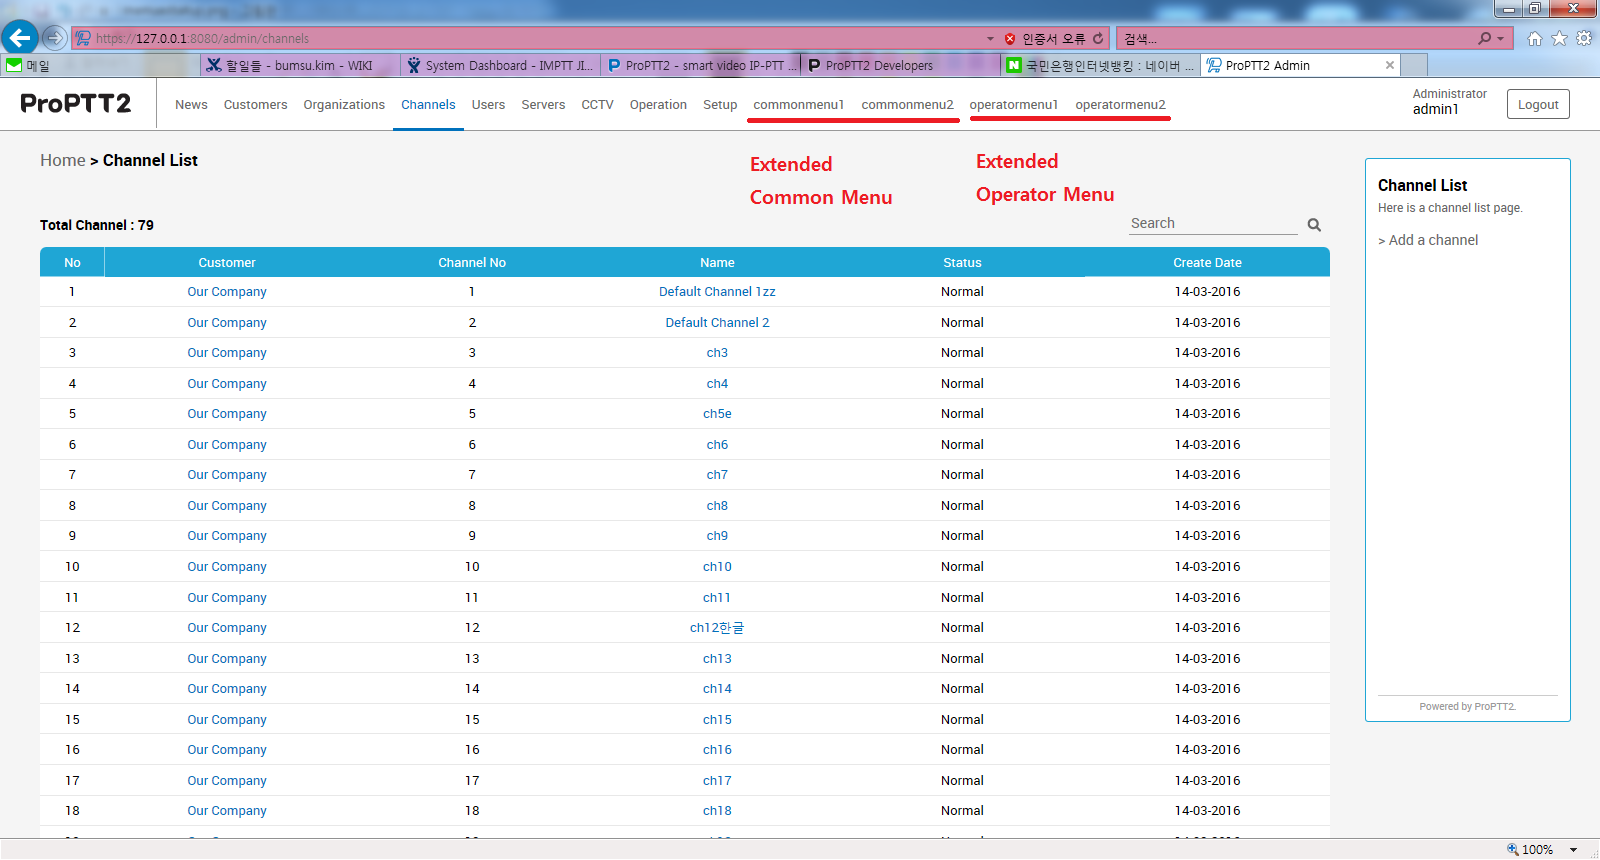Expand the zoom level dropdown arrow

[1573, 850]
